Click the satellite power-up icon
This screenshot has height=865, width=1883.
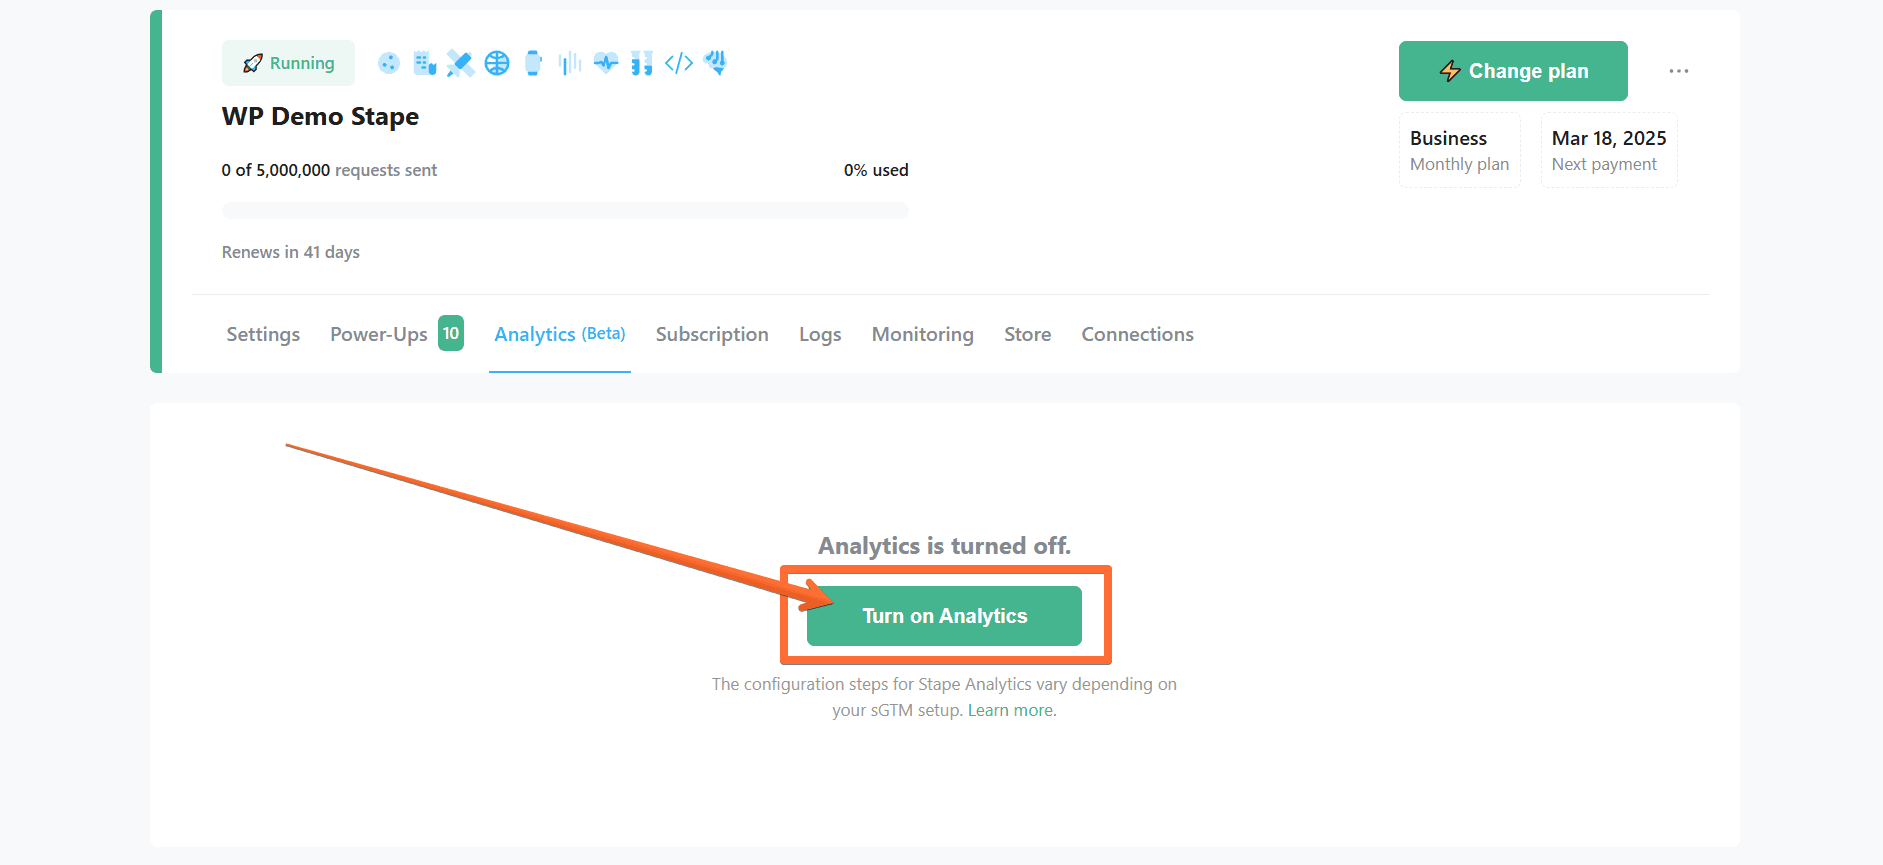(x=460, y=63)
